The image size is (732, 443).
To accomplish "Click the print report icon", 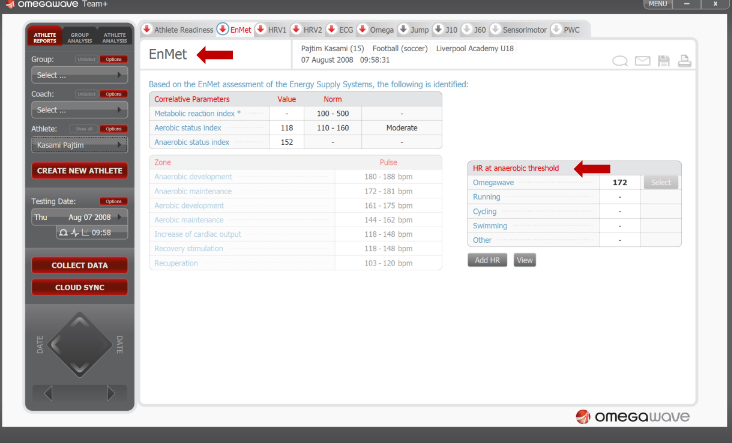I will (x=684, y=61).
